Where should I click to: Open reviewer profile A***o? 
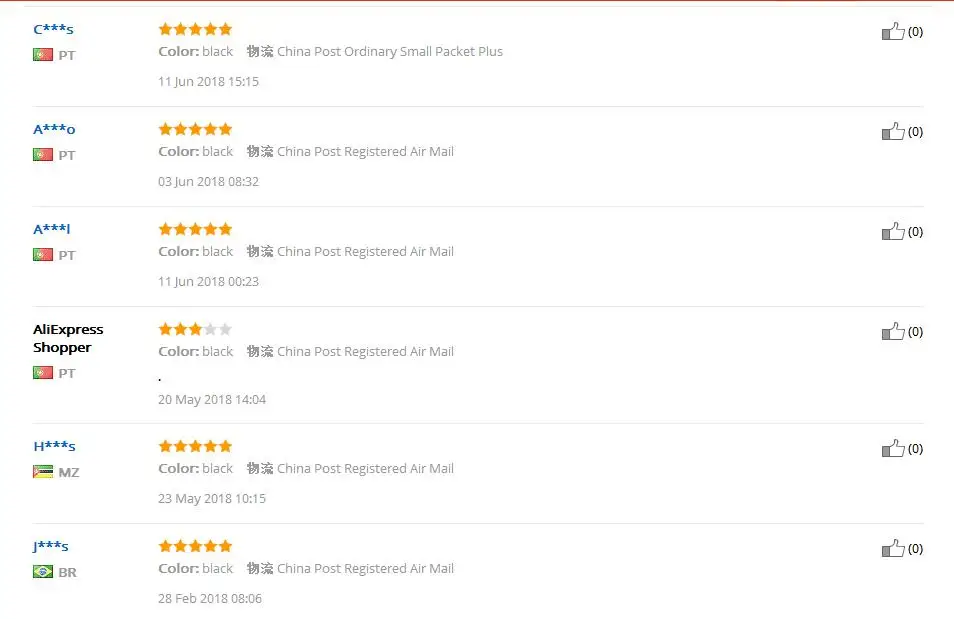click(54, 129)
